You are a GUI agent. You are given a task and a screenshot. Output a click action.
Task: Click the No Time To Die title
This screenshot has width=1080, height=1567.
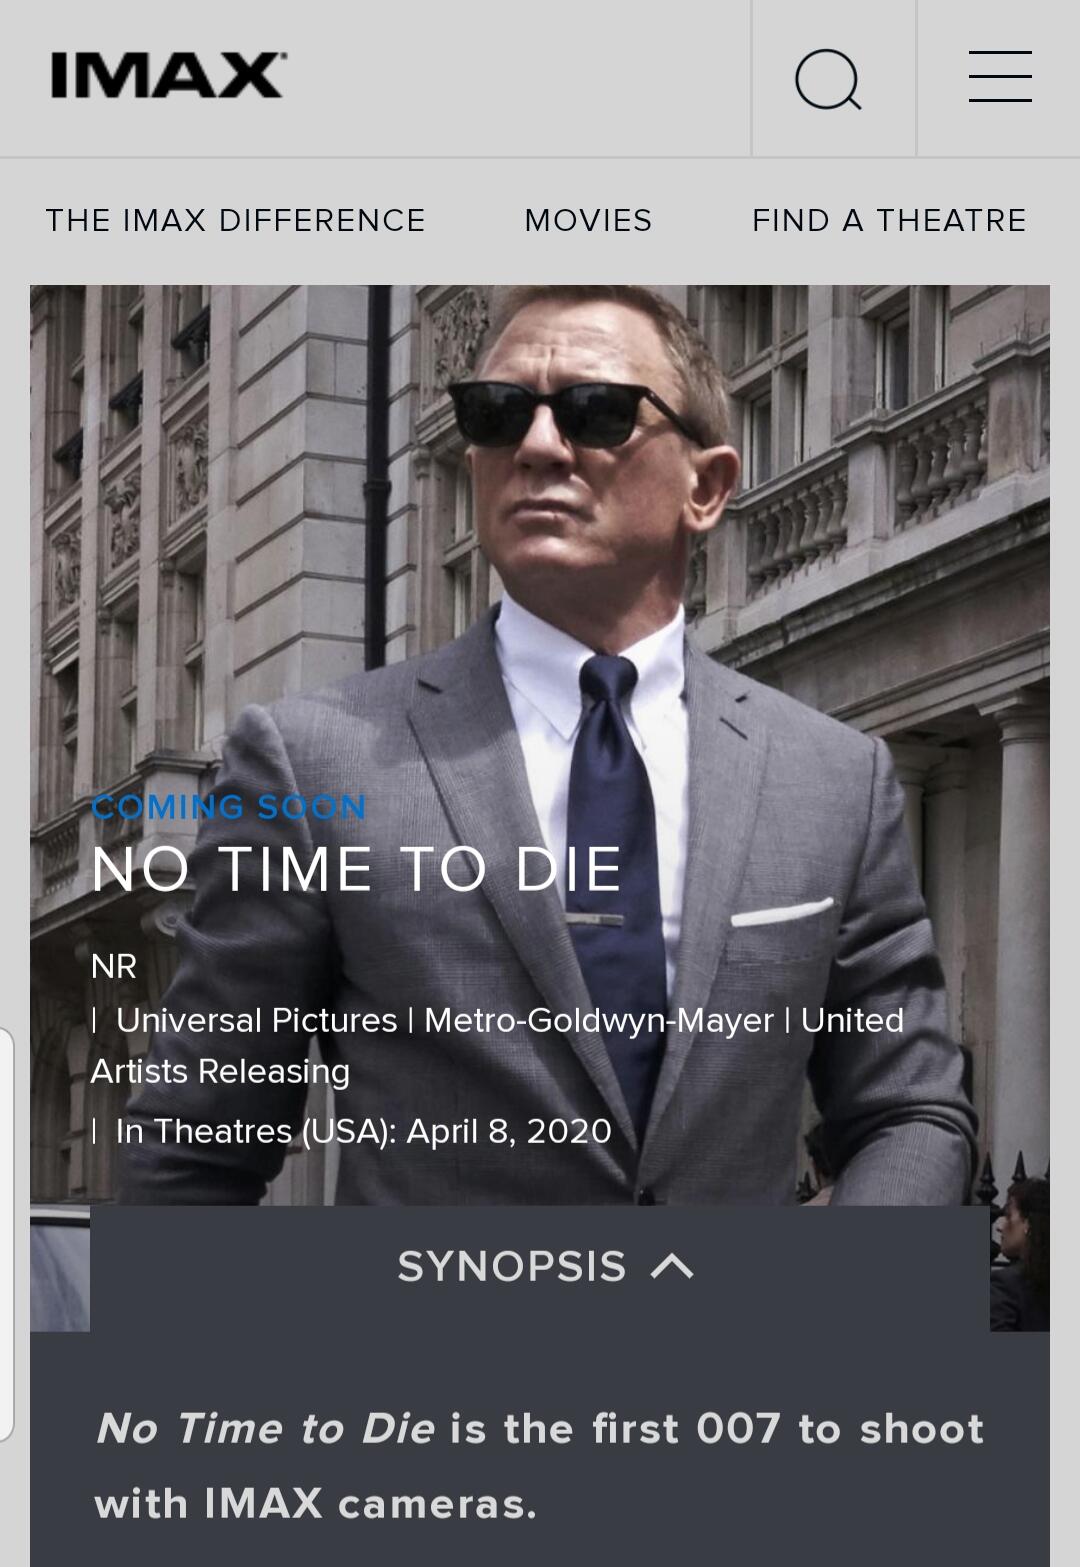[x=357, y=868]
